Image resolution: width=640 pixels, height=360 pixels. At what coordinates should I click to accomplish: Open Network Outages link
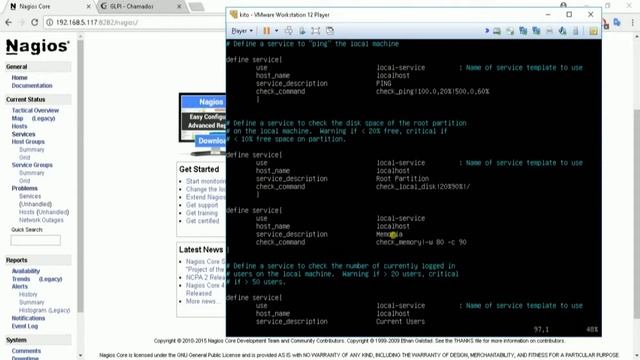point(41,220)
